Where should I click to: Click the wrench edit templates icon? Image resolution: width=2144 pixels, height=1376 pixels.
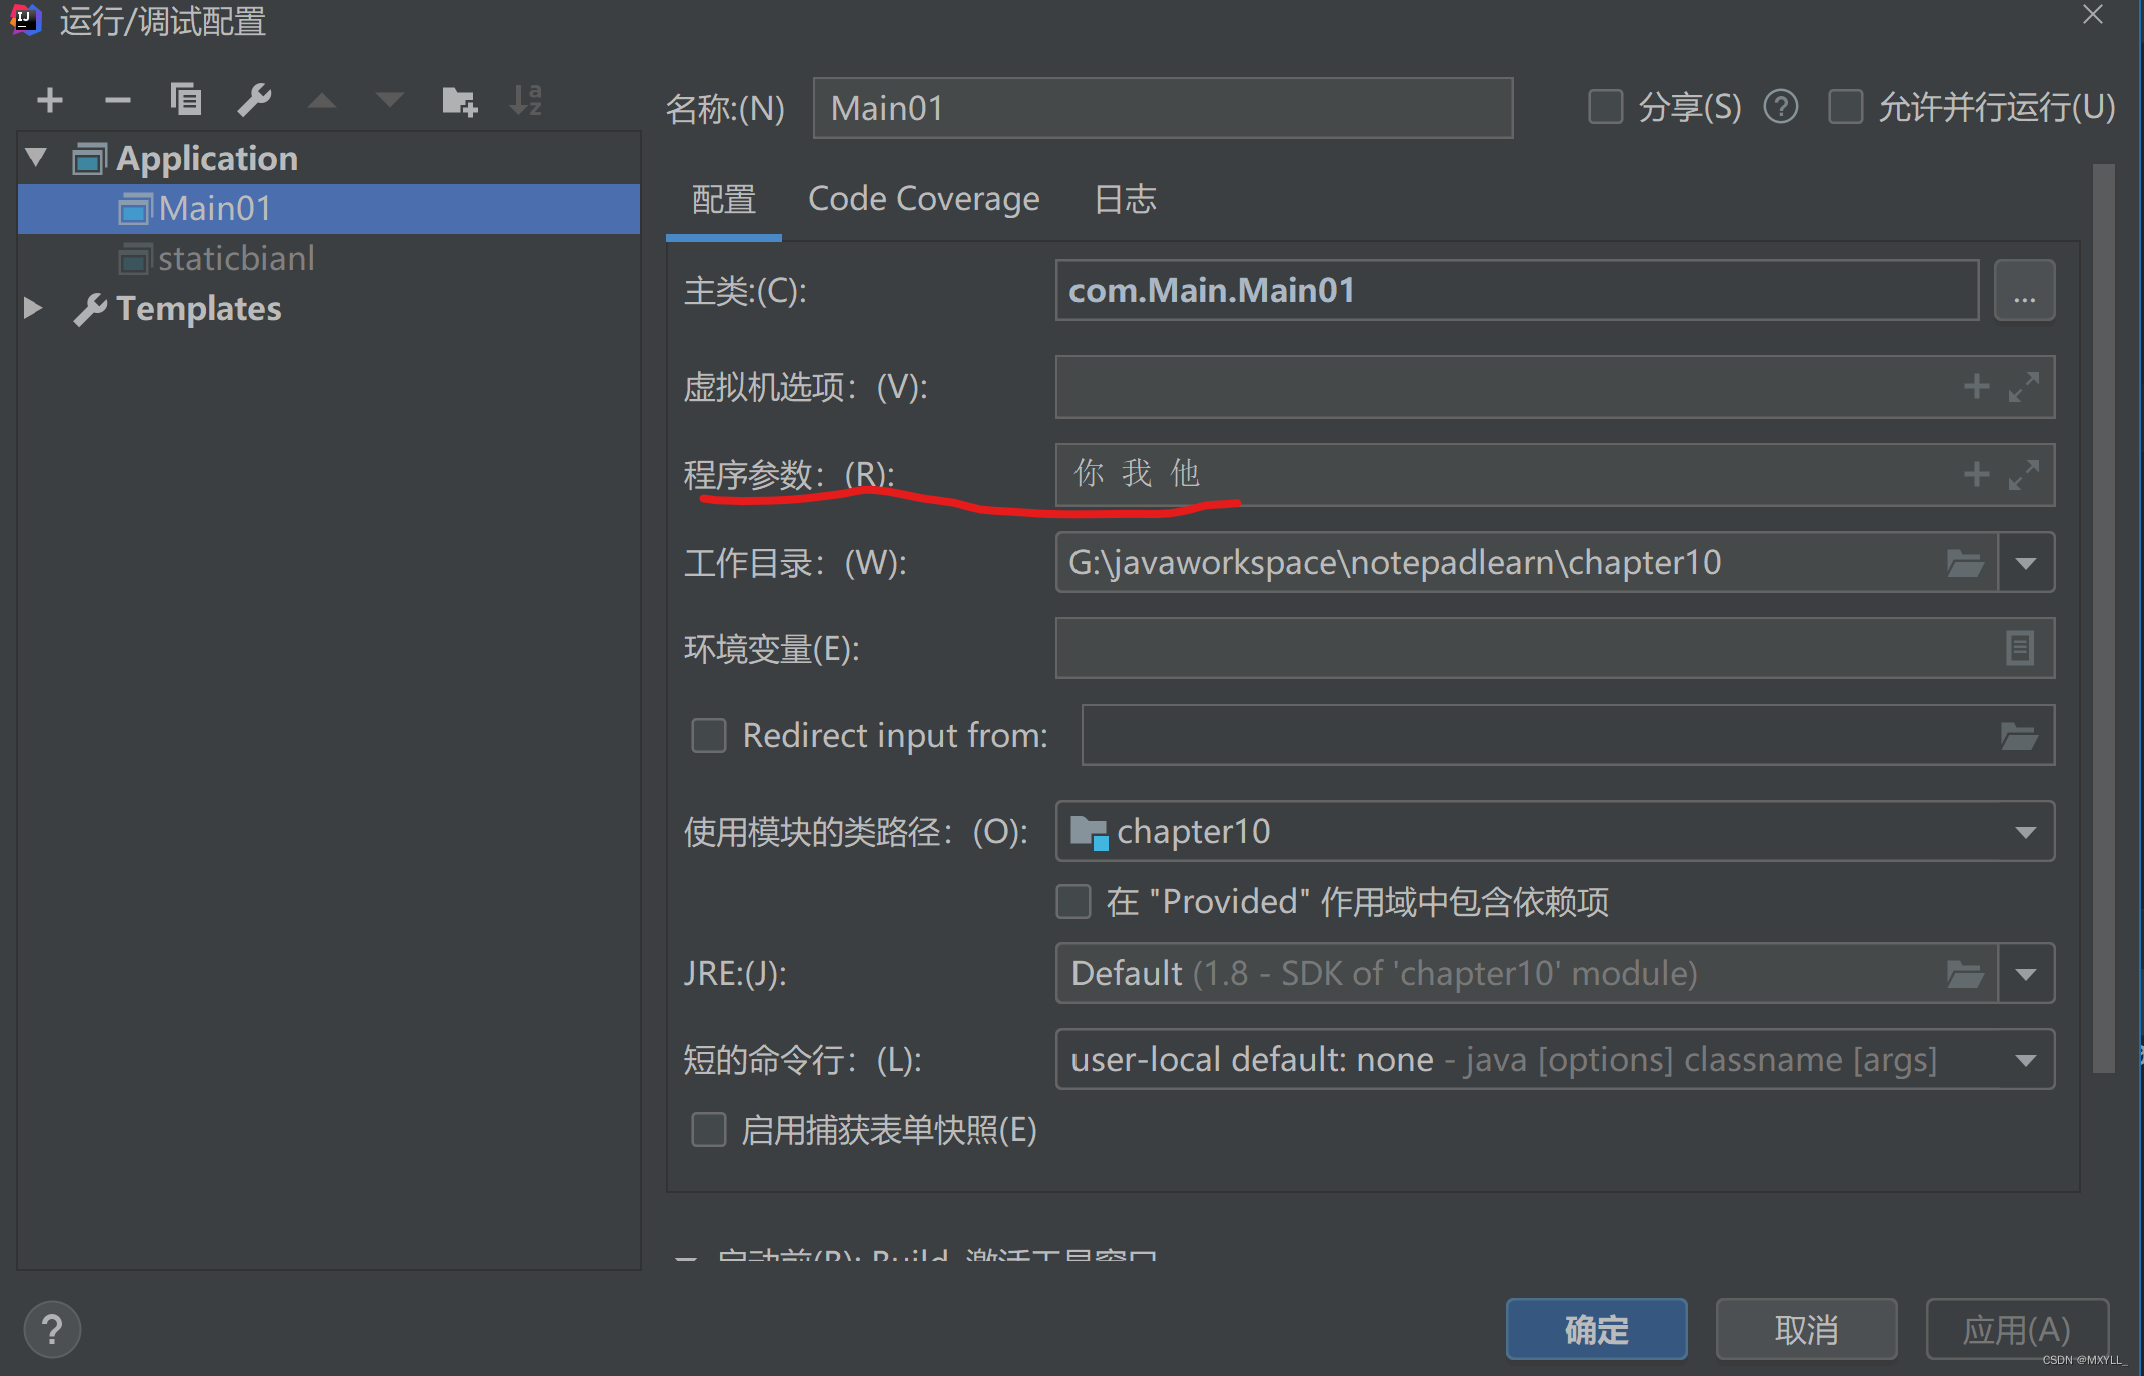tap(254, 100)
